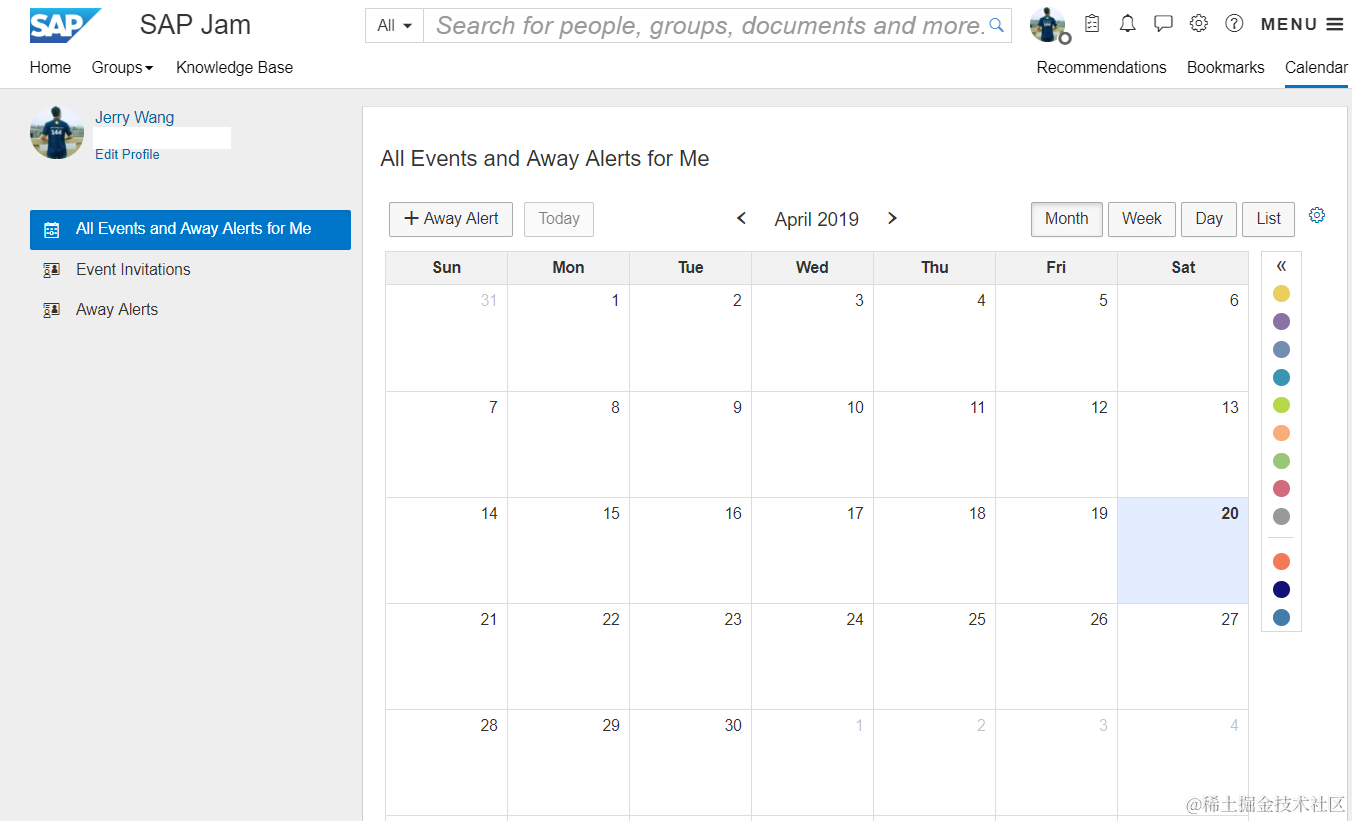Open Bookmarks tab

[1225, 67]
